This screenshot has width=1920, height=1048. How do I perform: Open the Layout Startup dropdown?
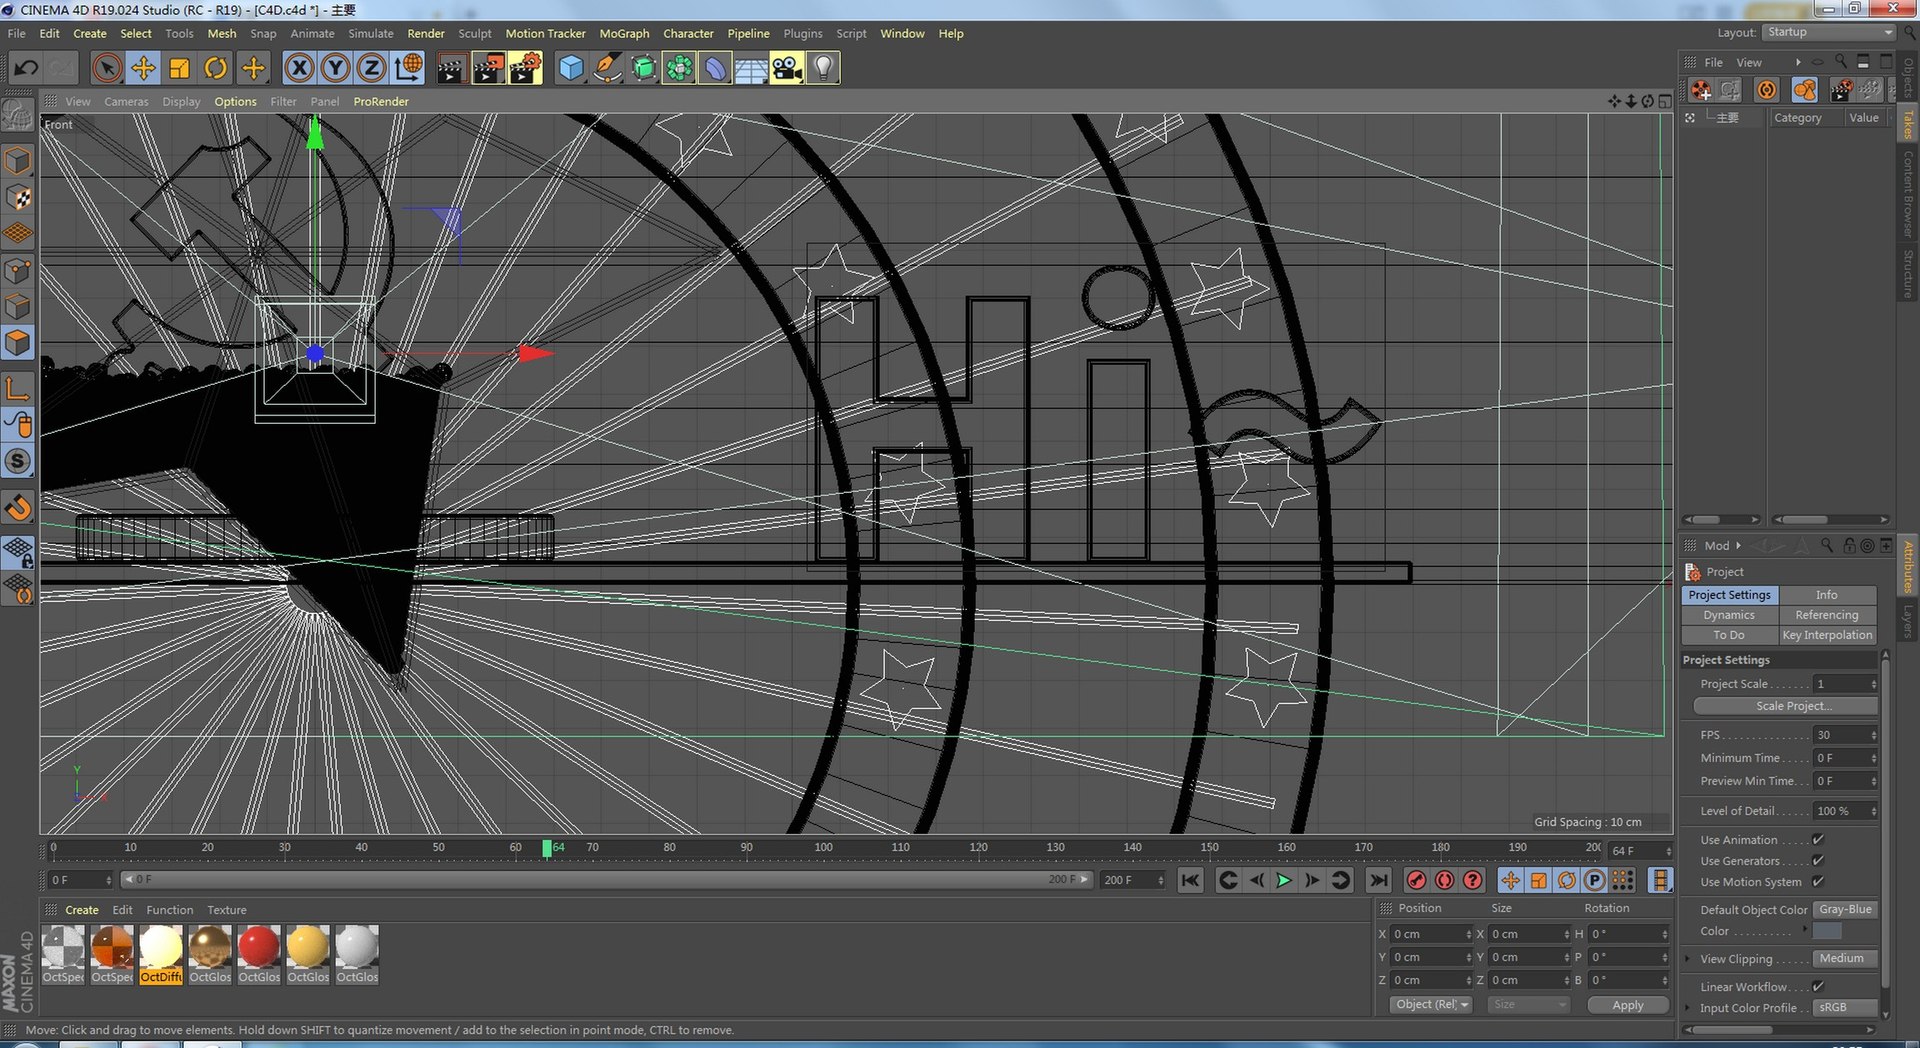tap(1829, 32)
